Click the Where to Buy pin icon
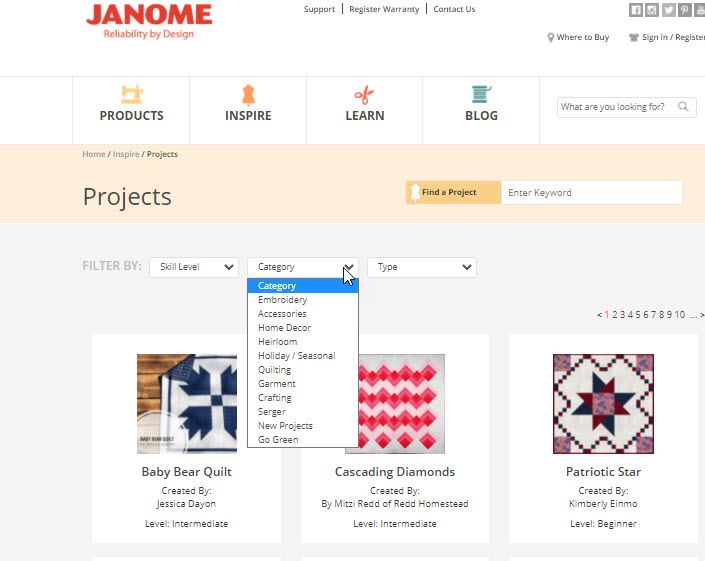 pos(550,37)
